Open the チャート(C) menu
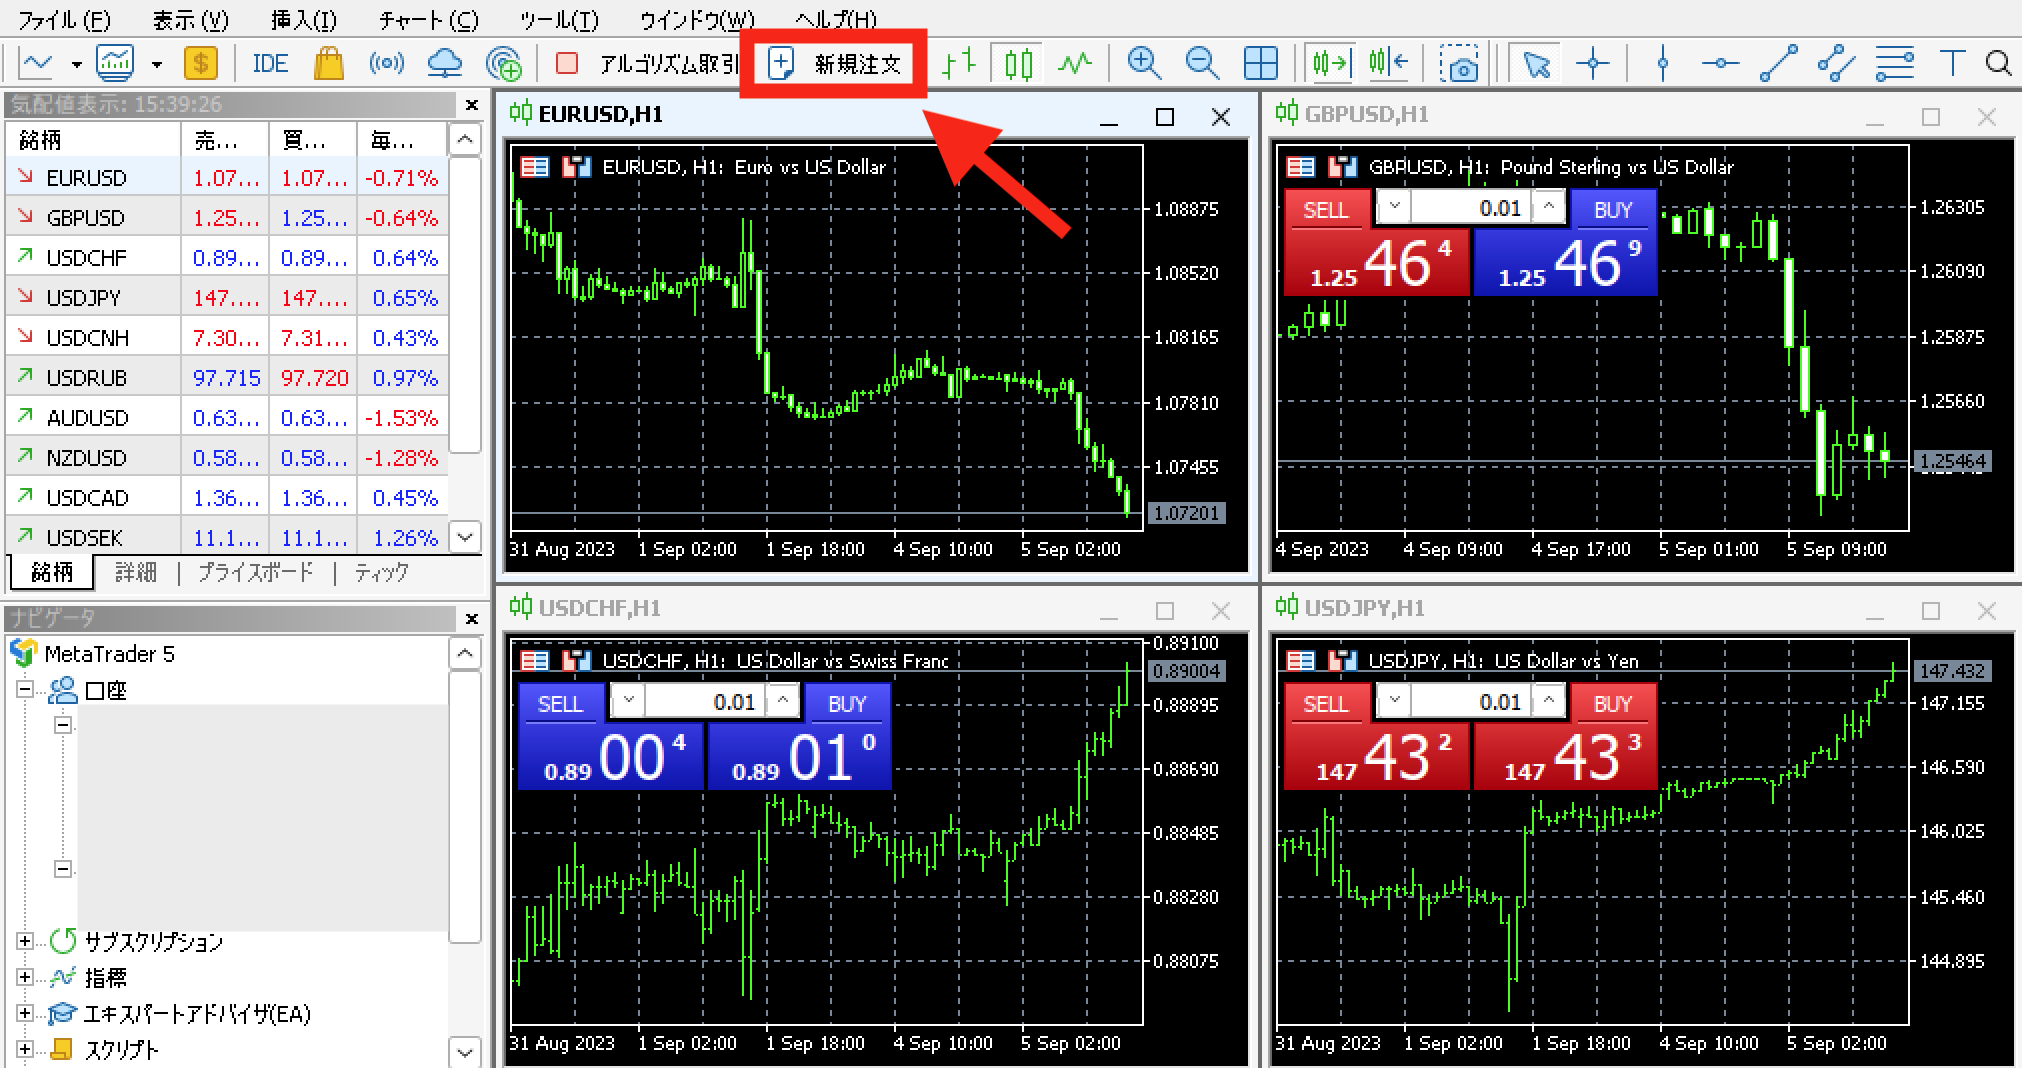Screen dimensions: 2022x1068 coord(429,20)
